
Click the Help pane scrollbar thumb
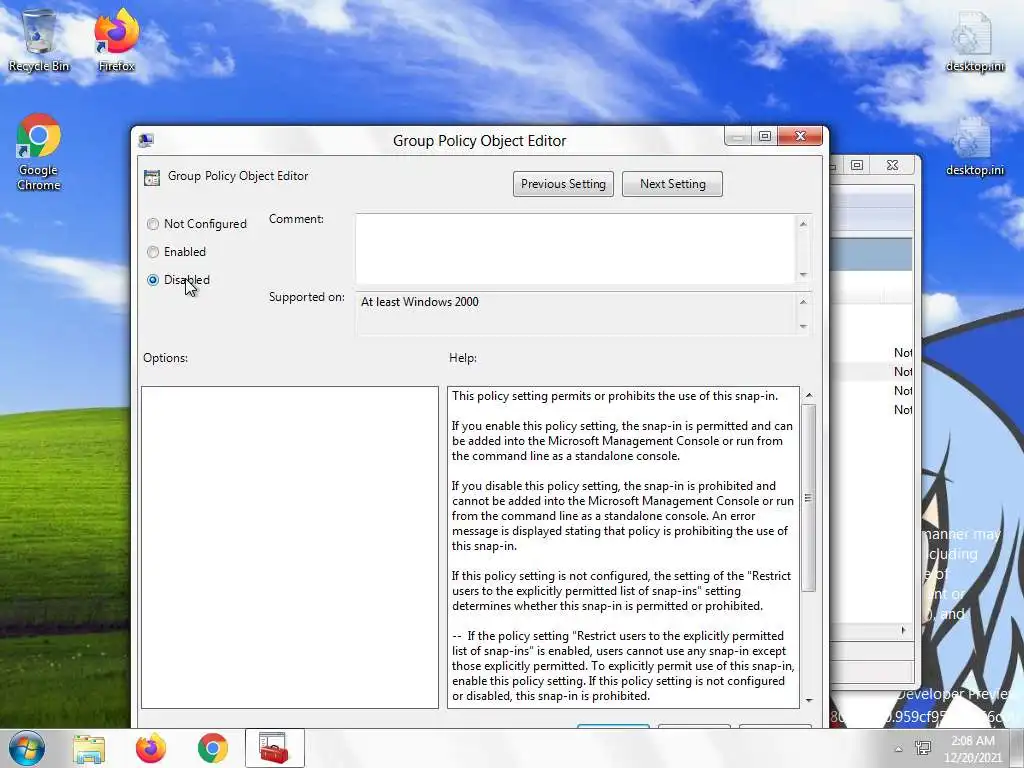click(x=808, y=498)
